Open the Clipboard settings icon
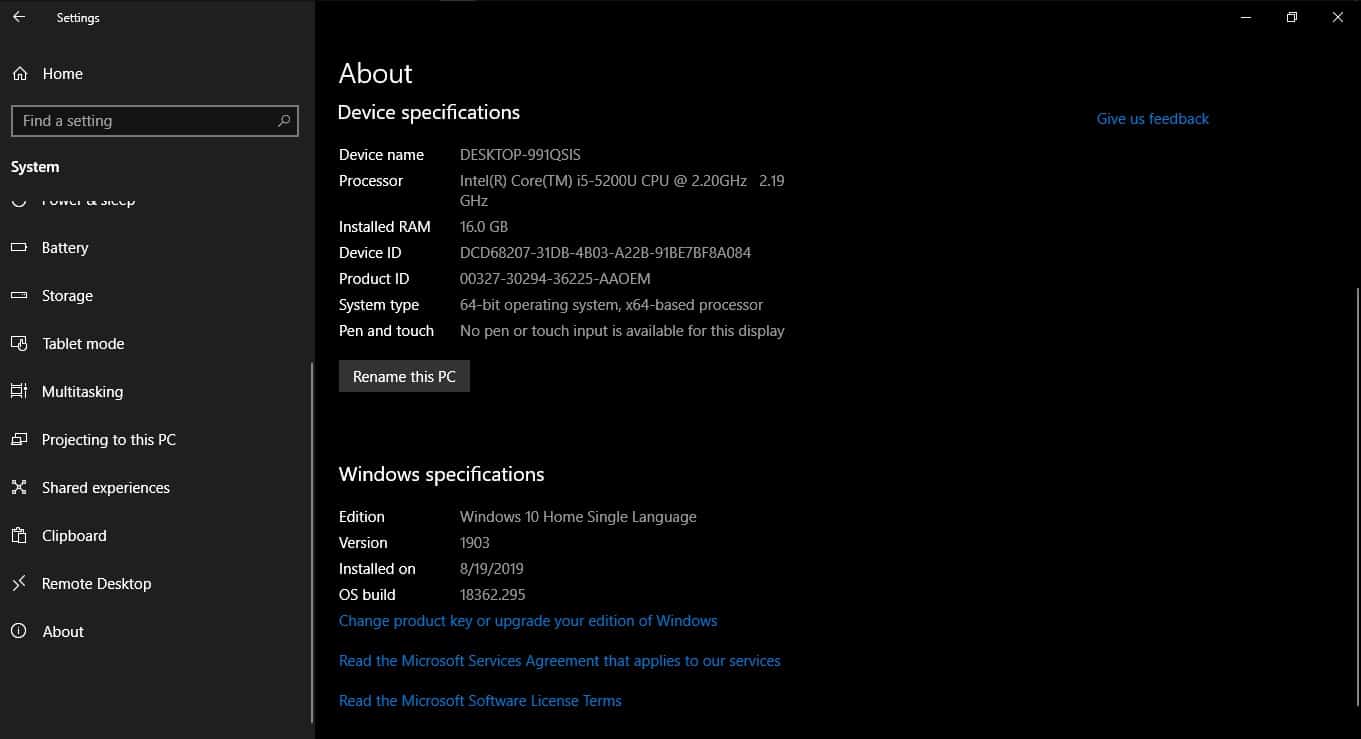The width and height of the screenshot is (1361, 739). [19, 536]
